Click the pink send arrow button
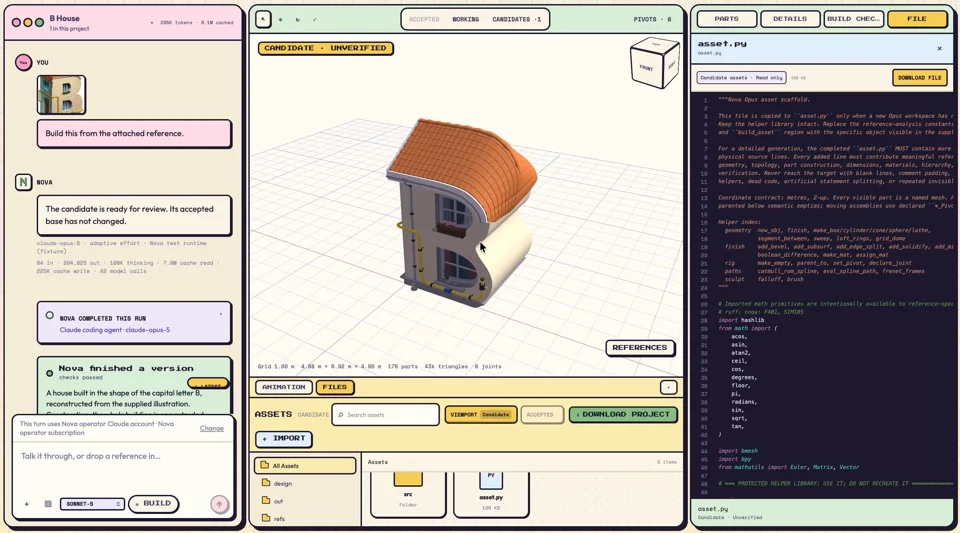The height and width of the screenshot is (533, 960). (x=219, y=504)
